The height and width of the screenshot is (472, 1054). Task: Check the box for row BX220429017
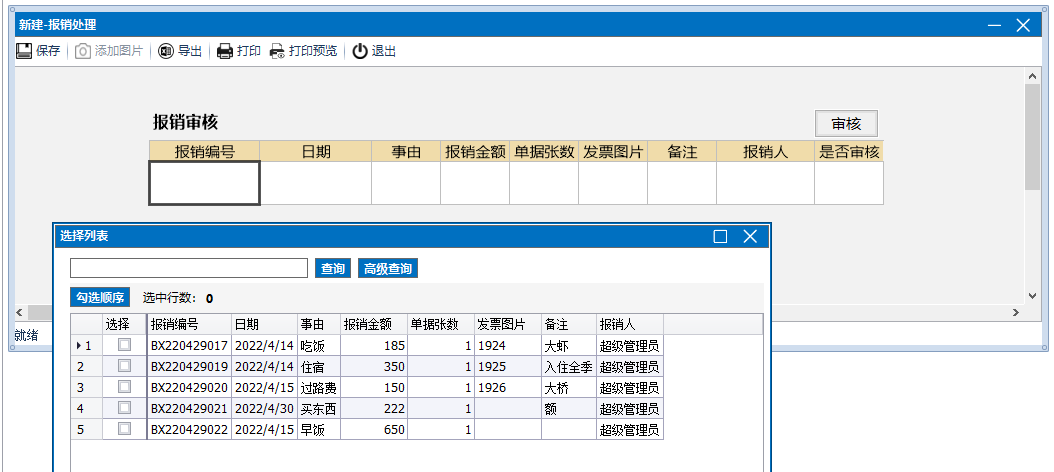124,345
